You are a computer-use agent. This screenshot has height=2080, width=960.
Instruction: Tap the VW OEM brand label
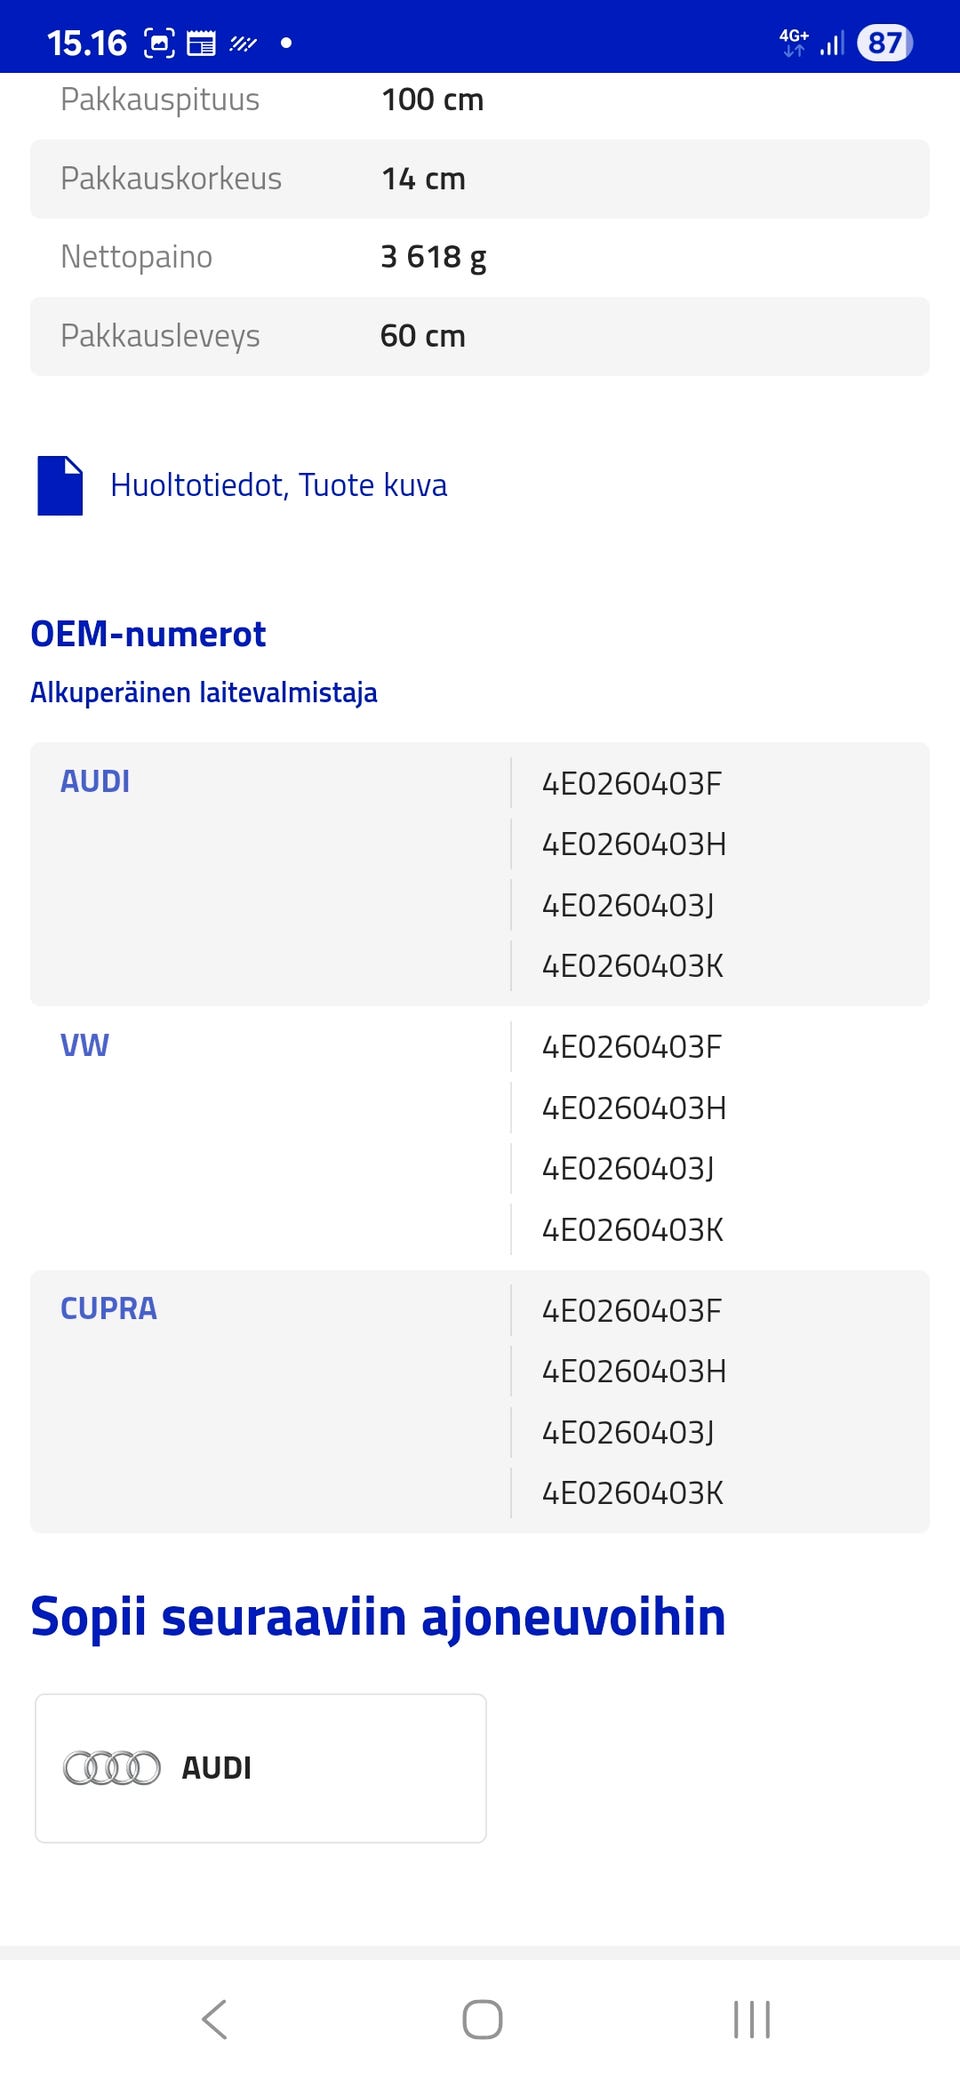tap(85, 1046)
